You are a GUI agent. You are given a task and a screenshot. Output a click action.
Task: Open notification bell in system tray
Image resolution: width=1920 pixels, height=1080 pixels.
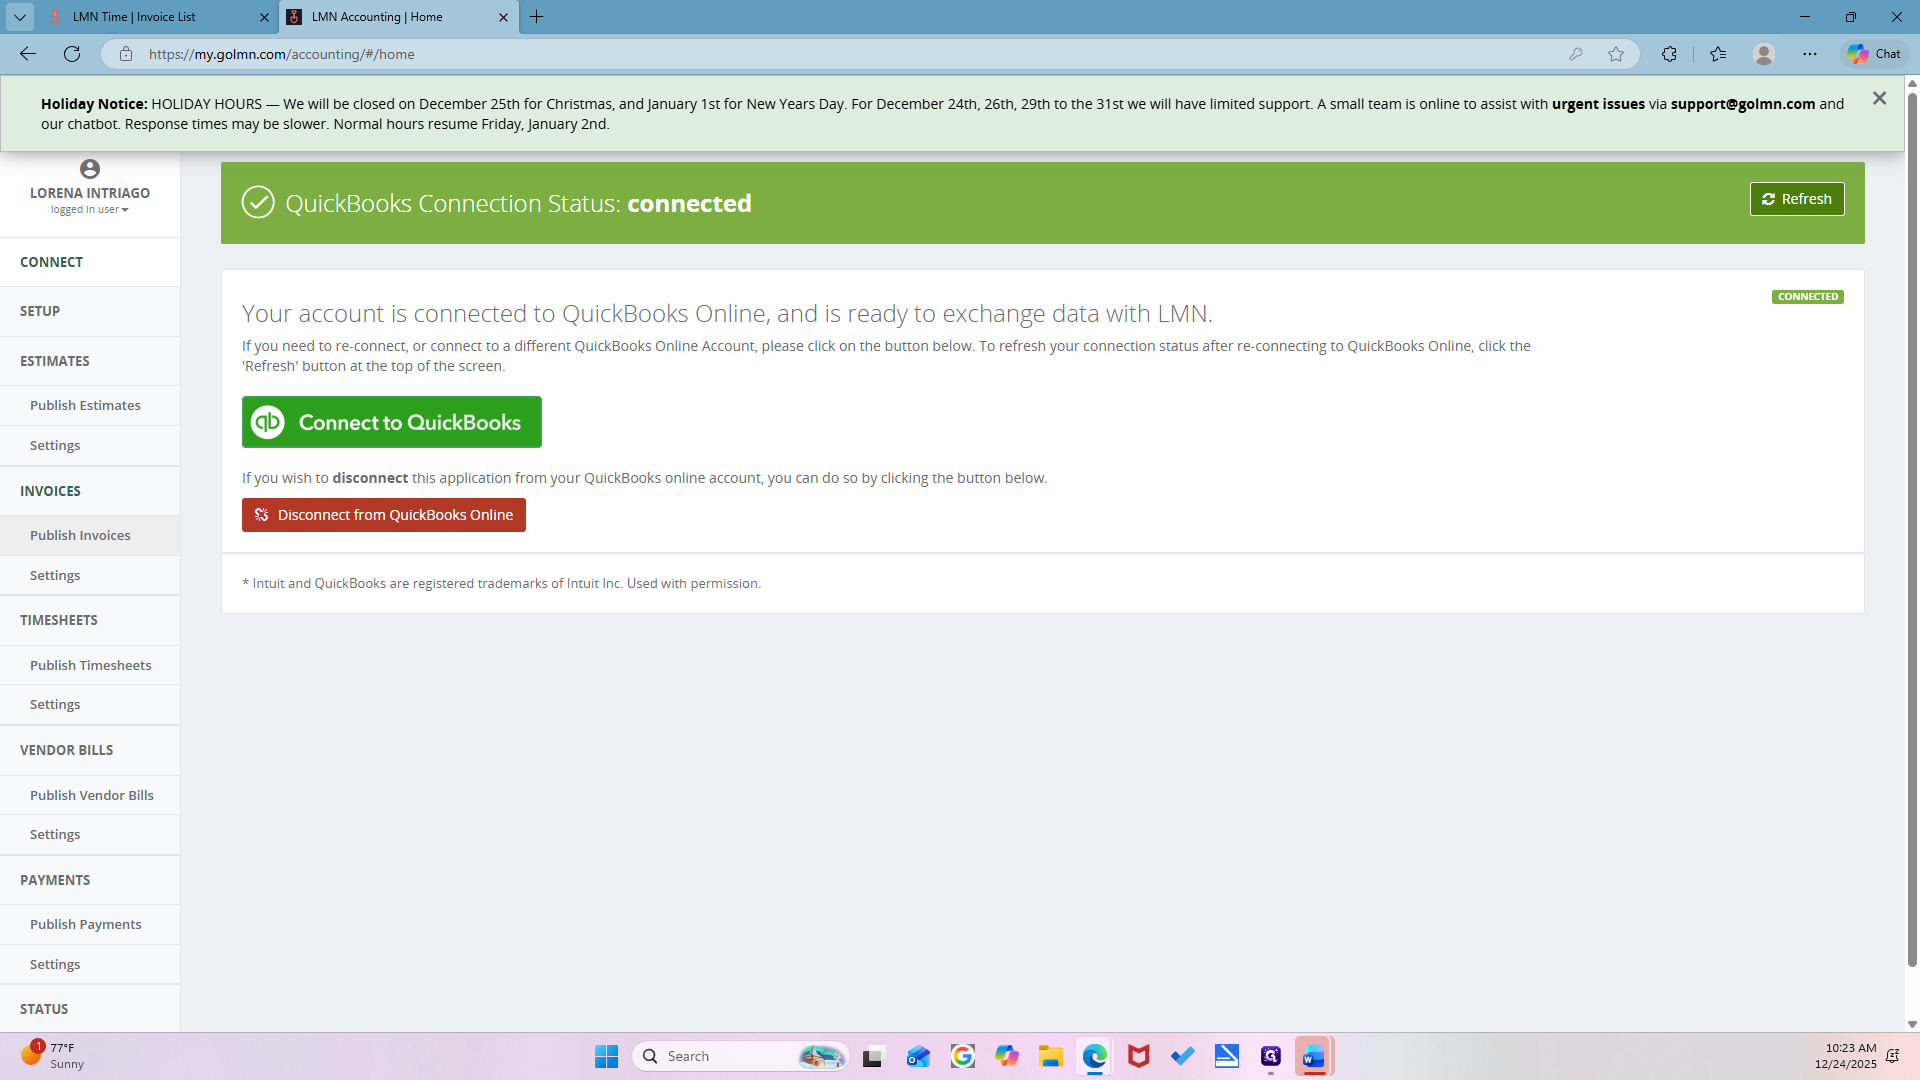[x=1892, y=1056]
